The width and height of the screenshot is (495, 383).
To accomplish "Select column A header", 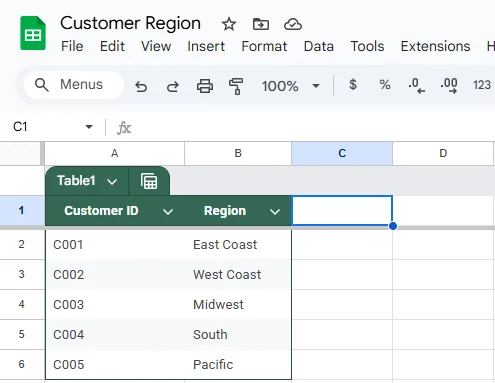I will click(114, 153).
